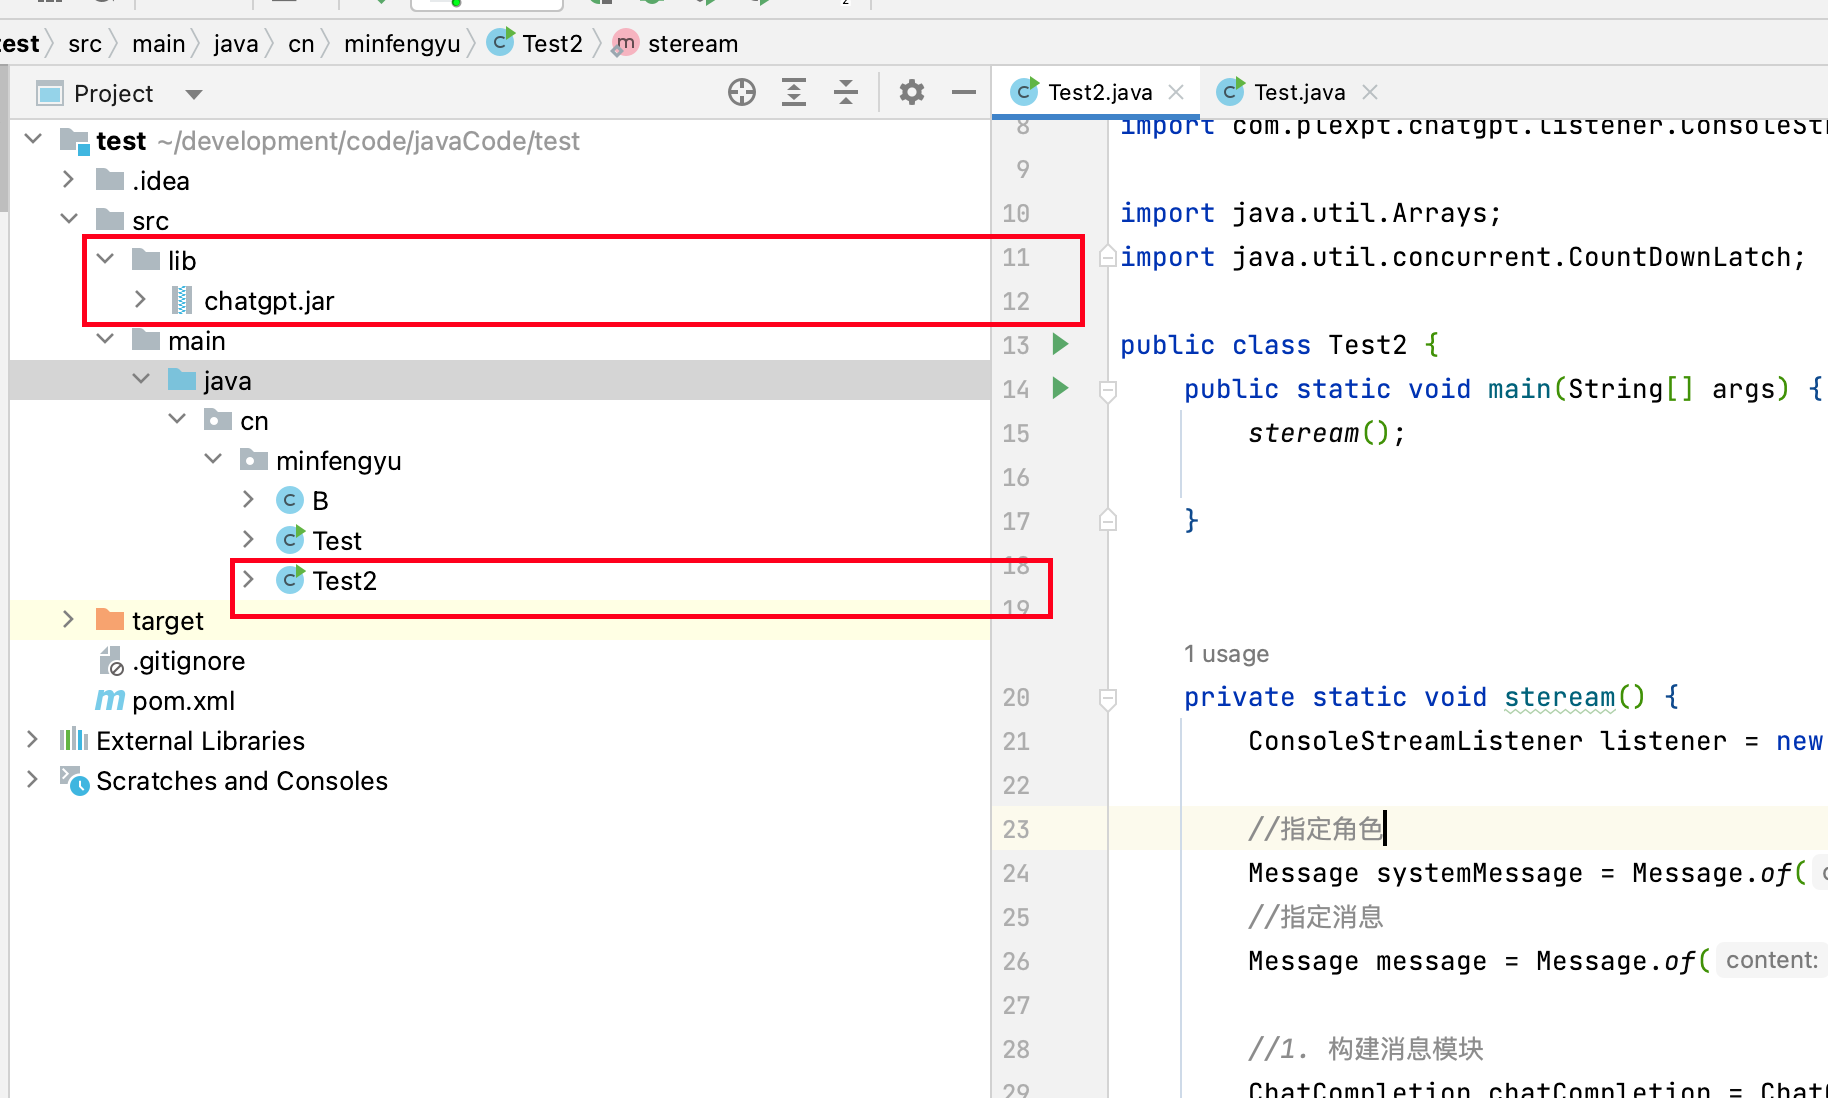Click the locate/select opened file crosshair icon

[741, 93]
